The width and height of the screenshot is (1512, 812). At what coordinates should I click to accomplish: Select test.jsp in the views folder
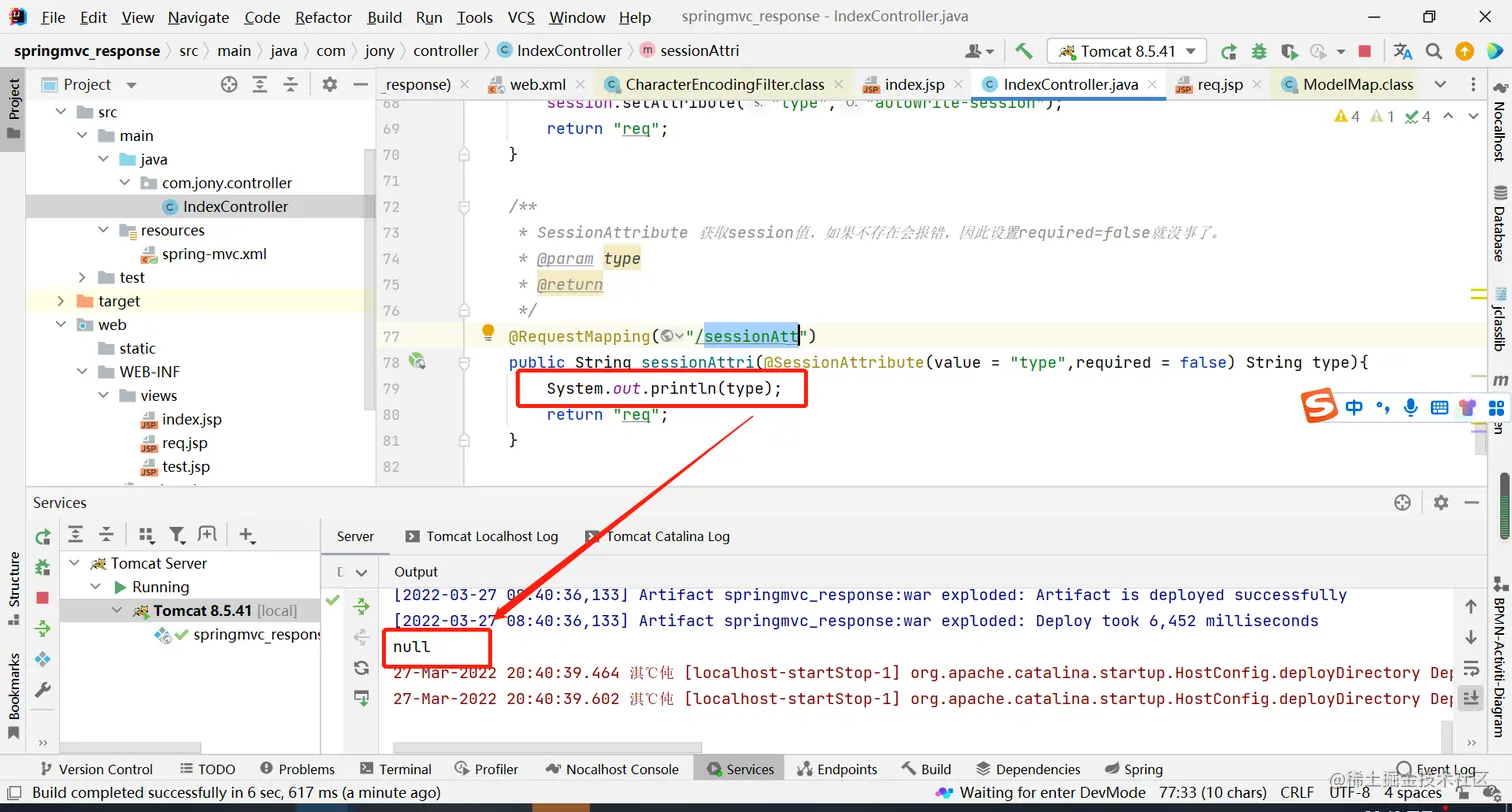175,467
